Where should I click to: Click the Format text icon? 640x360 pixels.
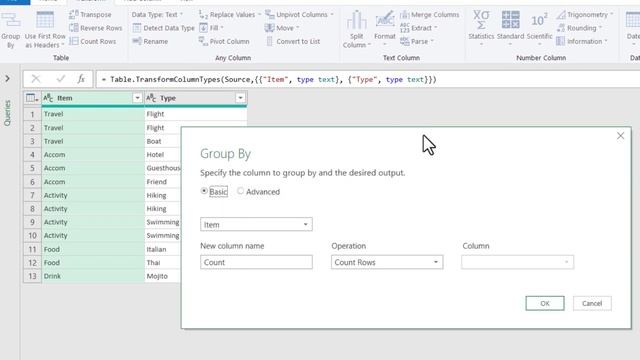tap(384, 20)
